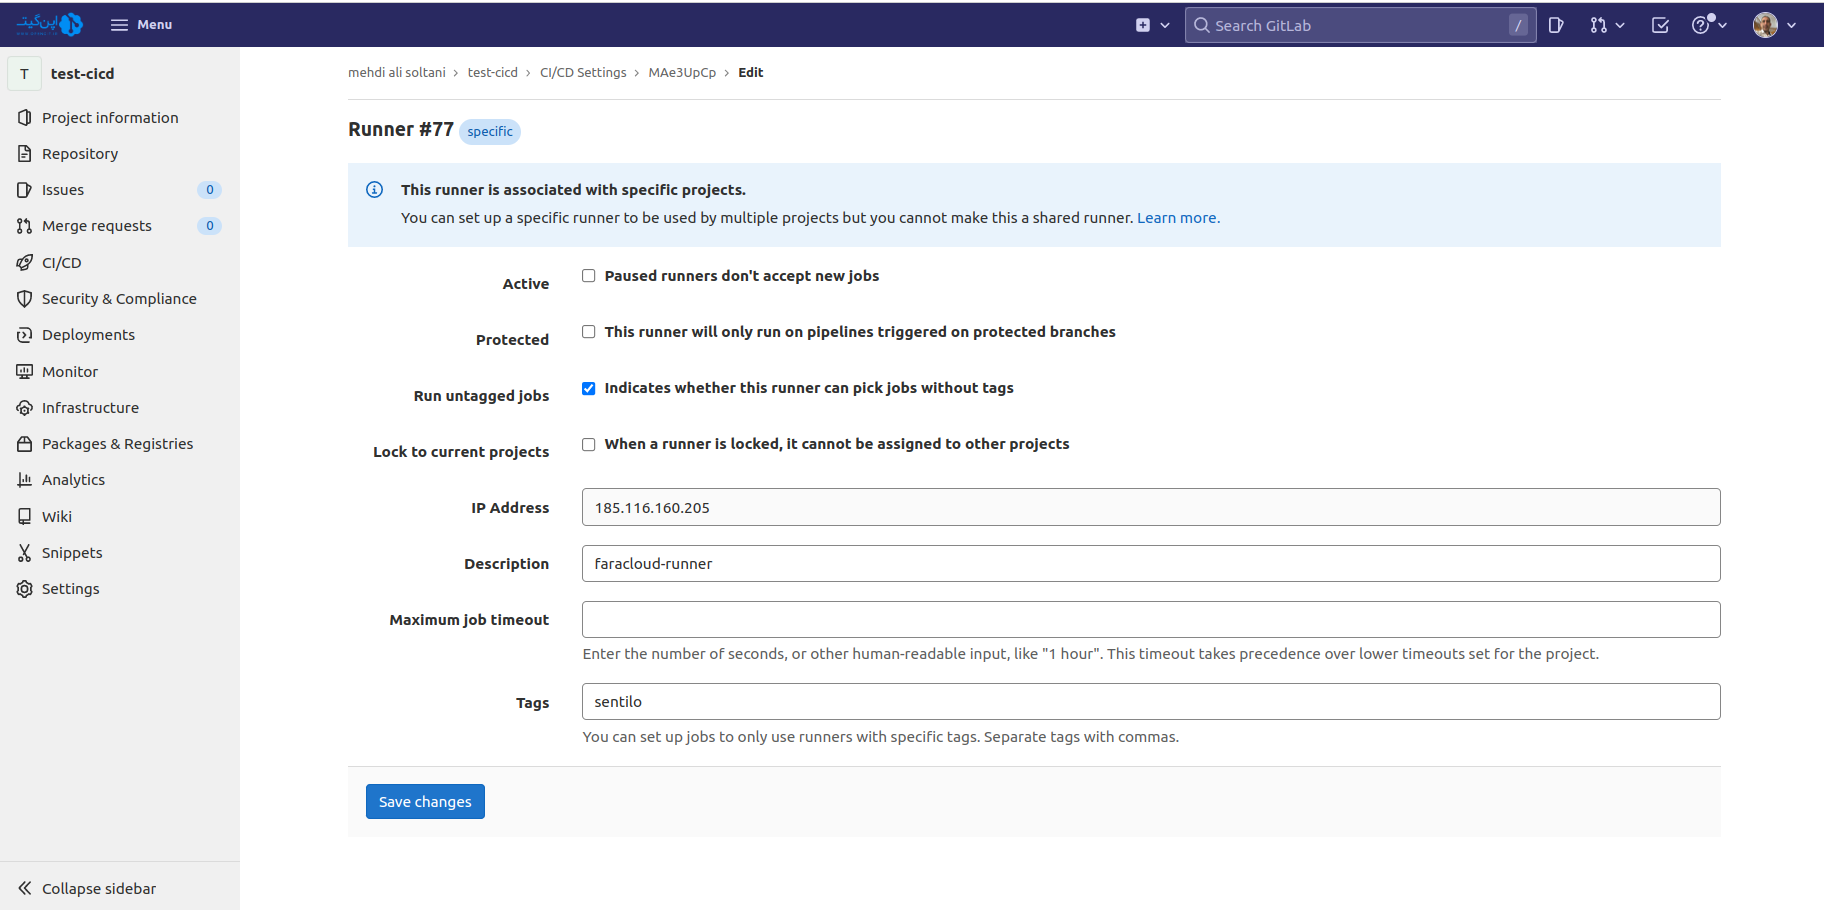Click the Issues icon in top navbar
This screenshot has height=910, width=1824.
coord(1556,25)
